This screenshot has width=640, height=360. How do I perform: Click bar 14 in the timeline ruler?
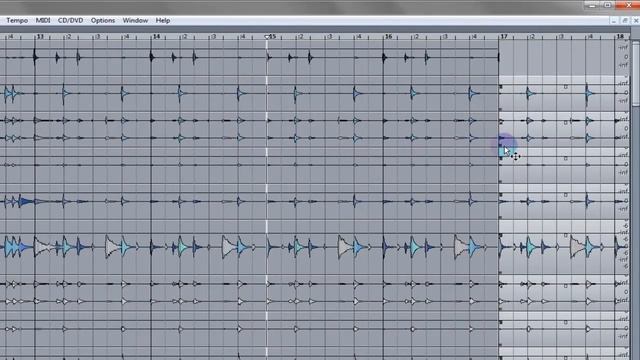click(x=156, y=36)
